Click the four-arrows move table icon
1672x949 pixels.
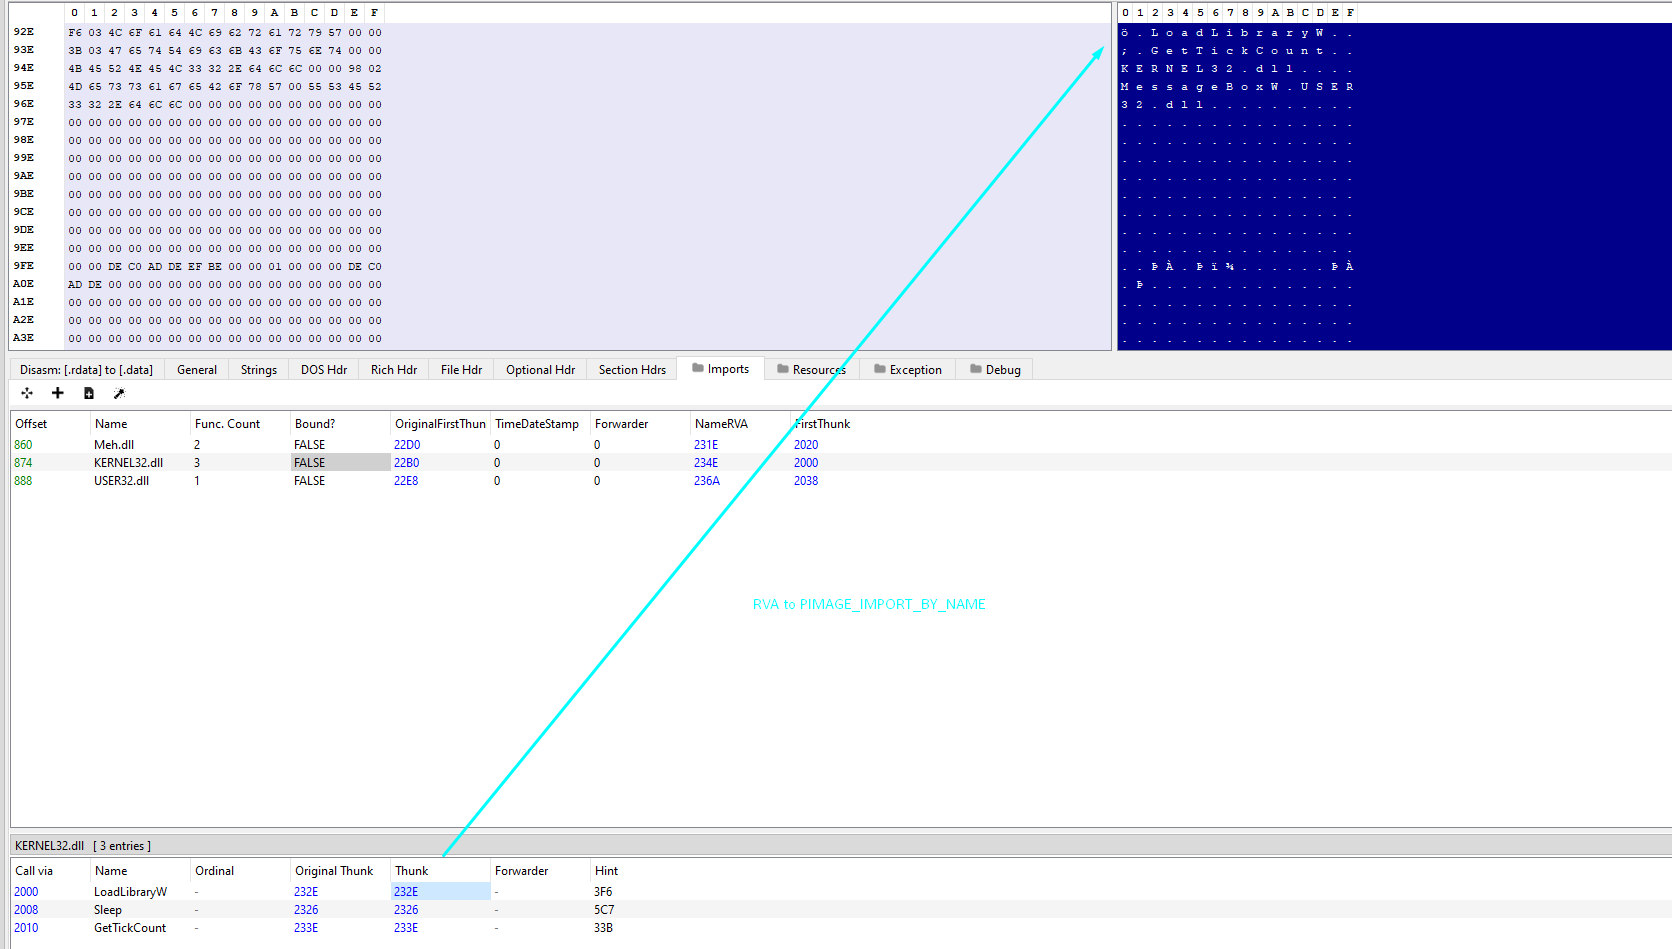[27, 393]
